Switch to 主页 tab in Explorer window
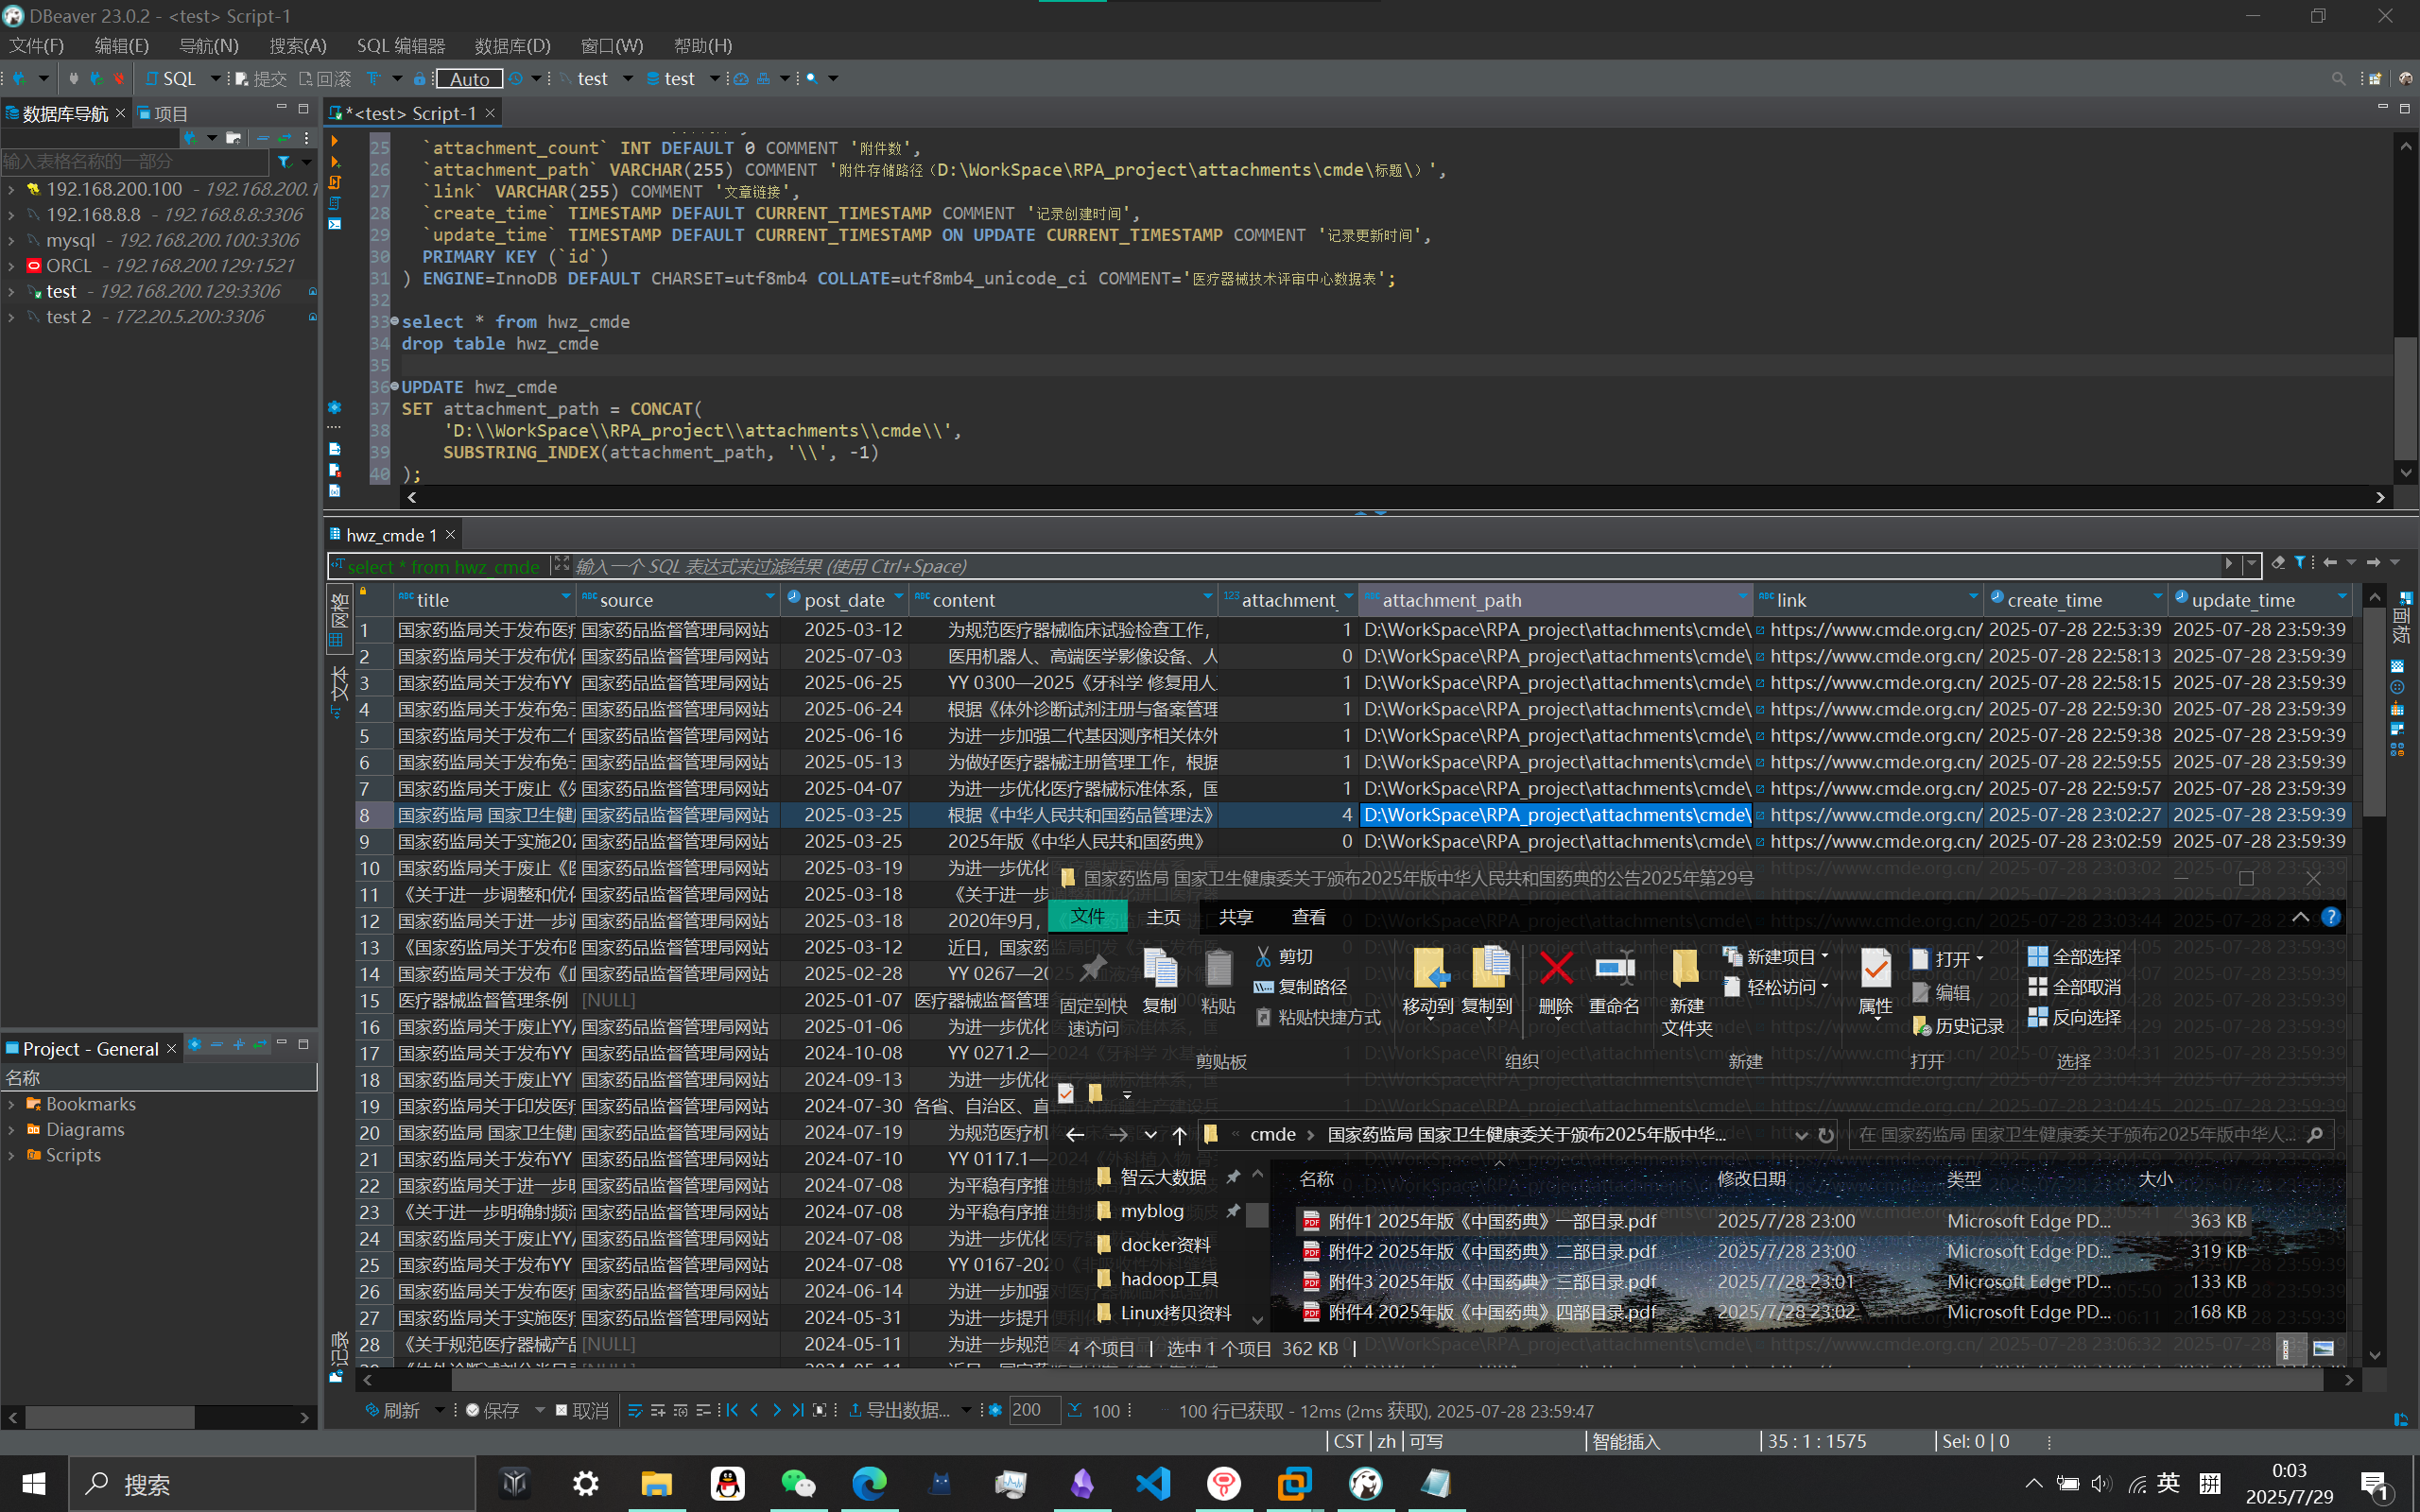The image size is (2420, 1512). pyautogui.click(x=1163, y=916)
